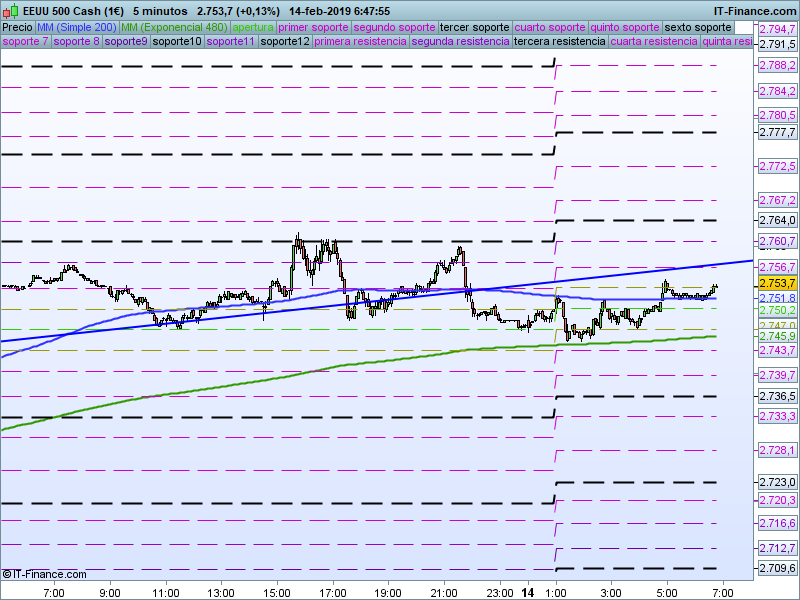
Task: Click the cuarta resistencia label
Action: pos(654,42)
